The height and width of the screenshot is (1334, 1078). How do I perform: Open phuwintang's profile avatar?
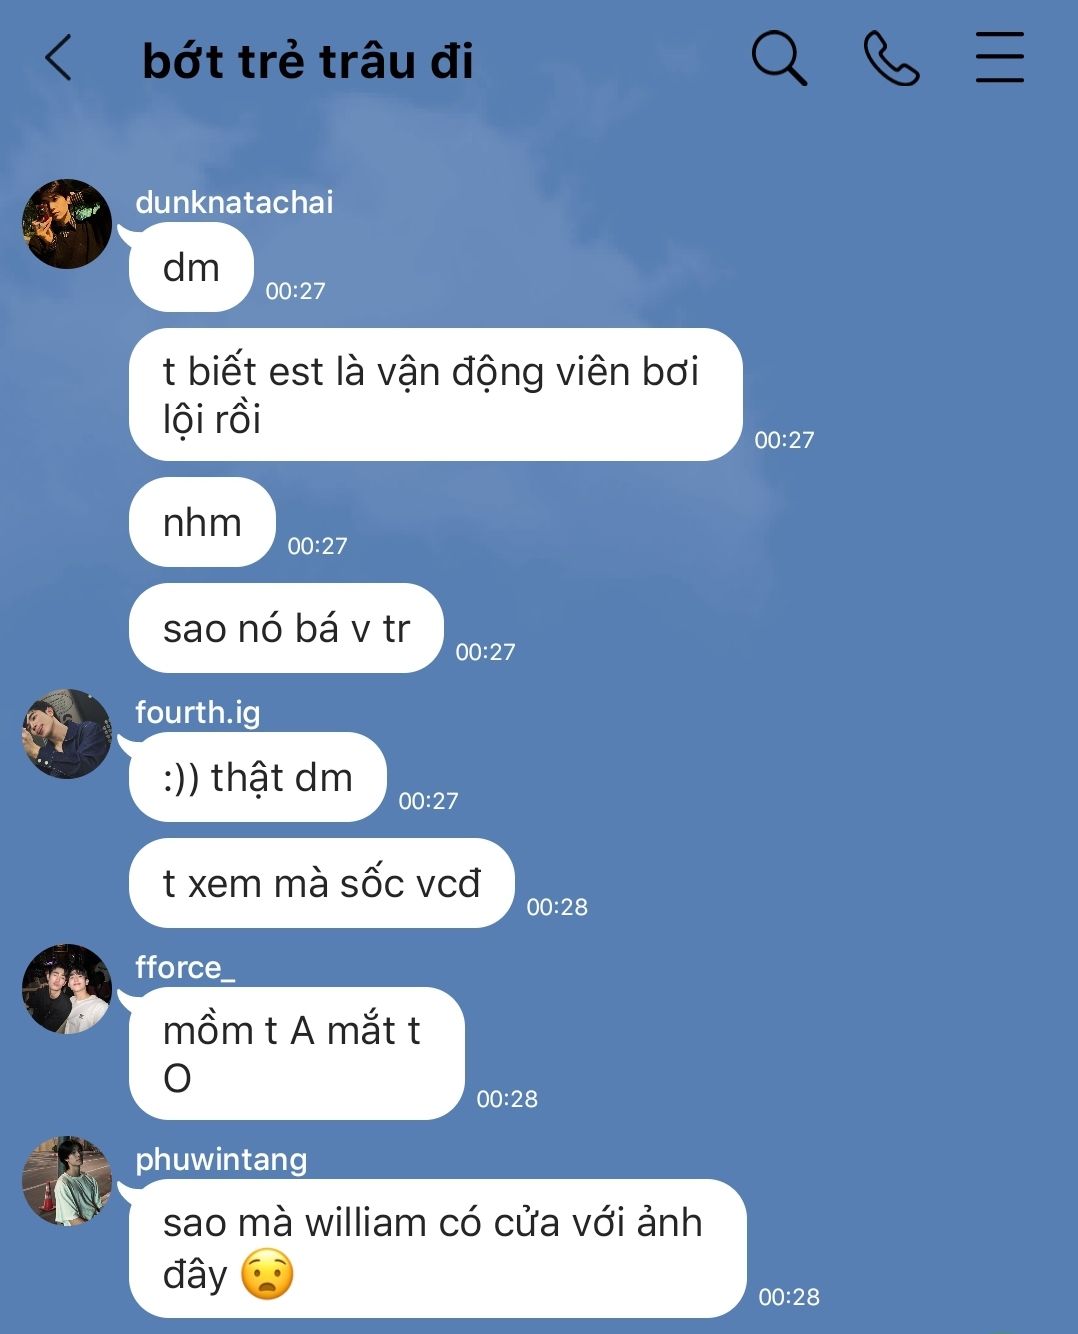[67, 1181]
